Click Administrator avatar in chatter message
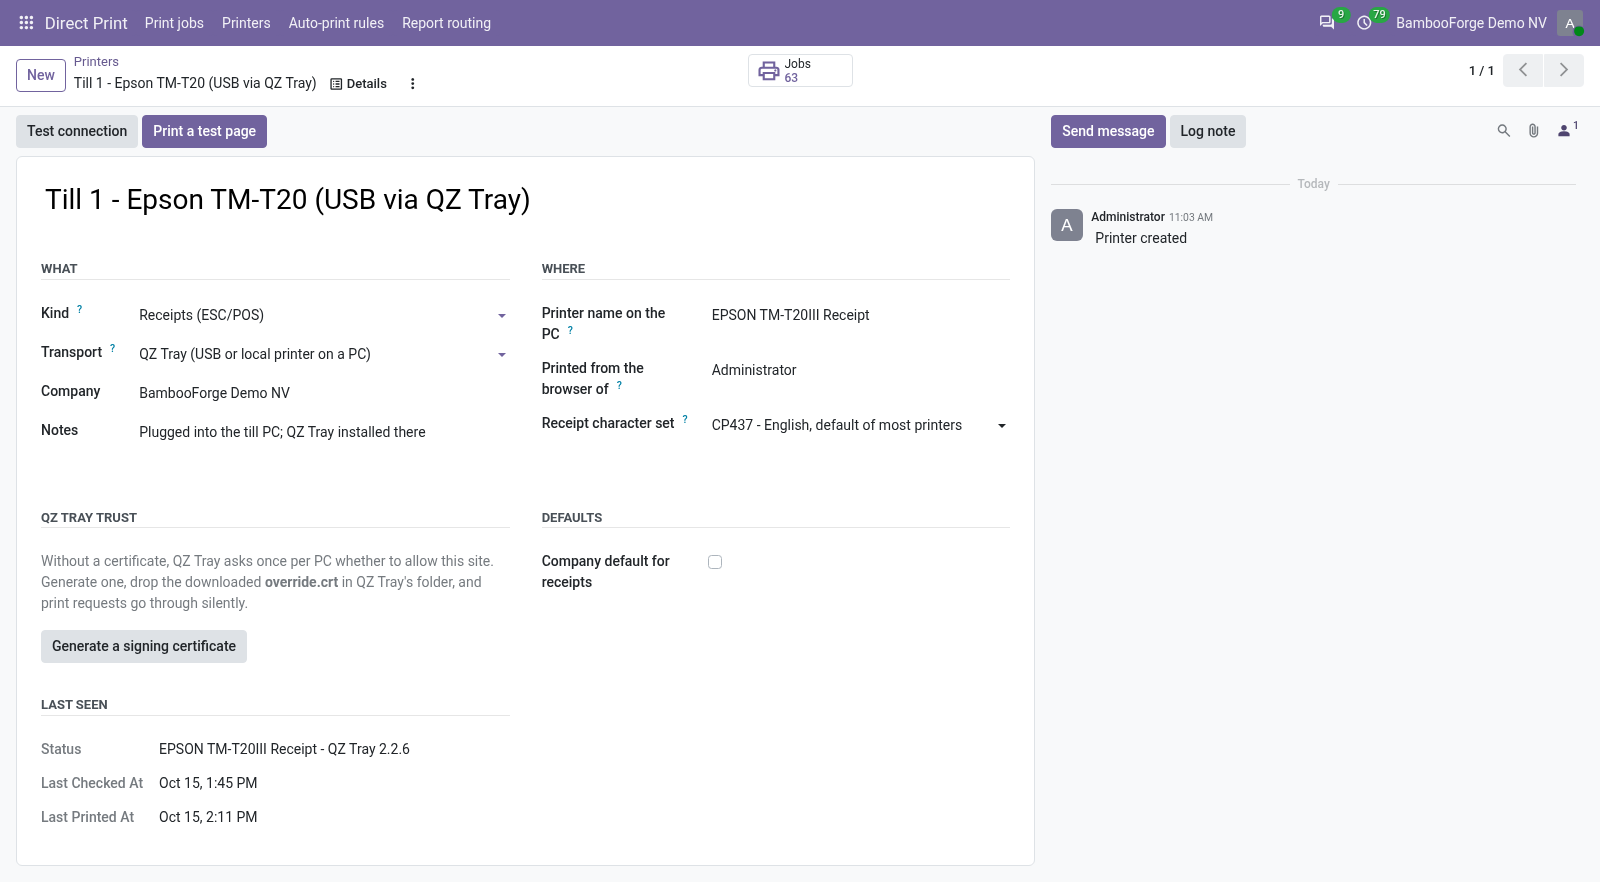Screen dimensions: 1600x882 click(1067, 225)
